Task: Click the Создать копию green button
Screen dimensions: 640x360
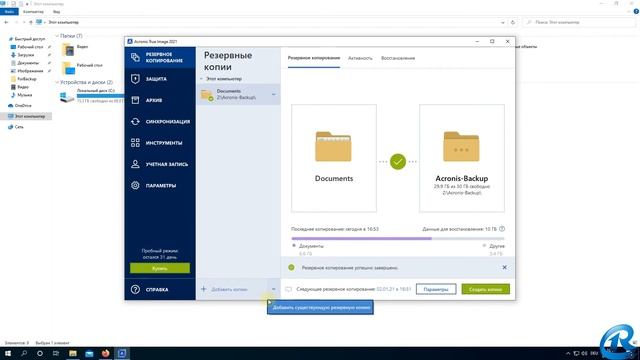Action: [485, 289]
